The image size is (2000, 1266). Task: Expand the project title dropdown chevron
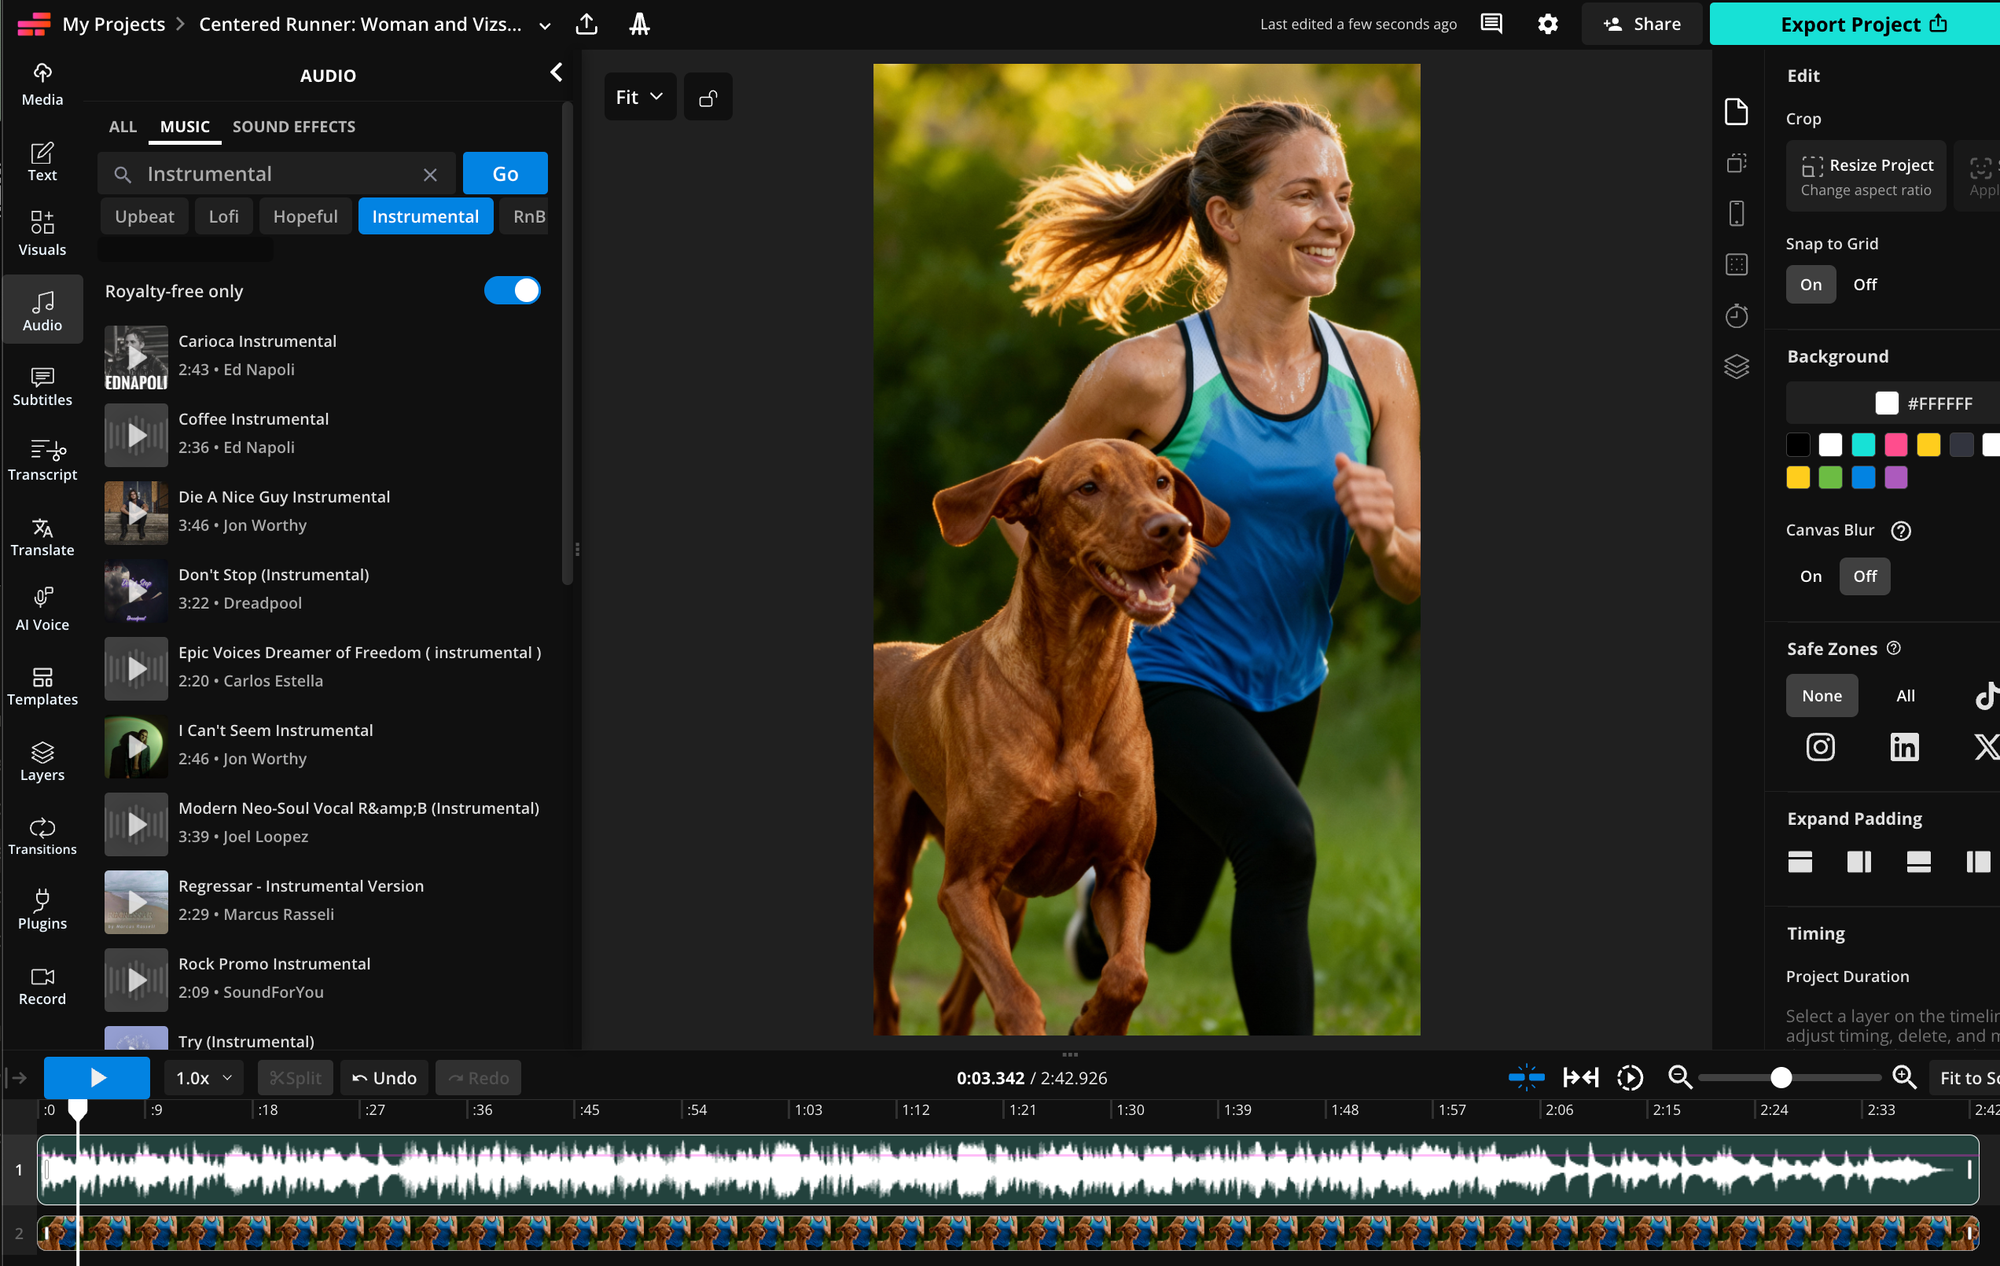[x=545, y=26]
